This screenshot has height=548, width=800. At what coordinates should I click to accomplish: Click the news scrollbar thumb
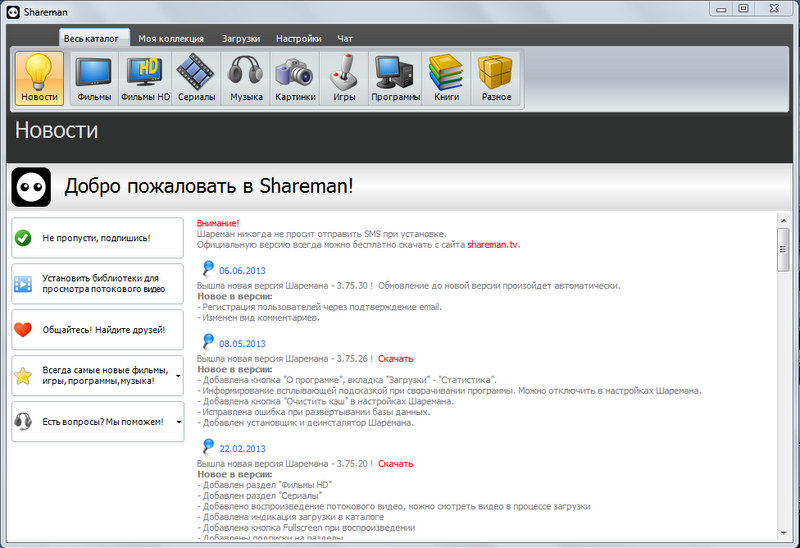[783, 250]
